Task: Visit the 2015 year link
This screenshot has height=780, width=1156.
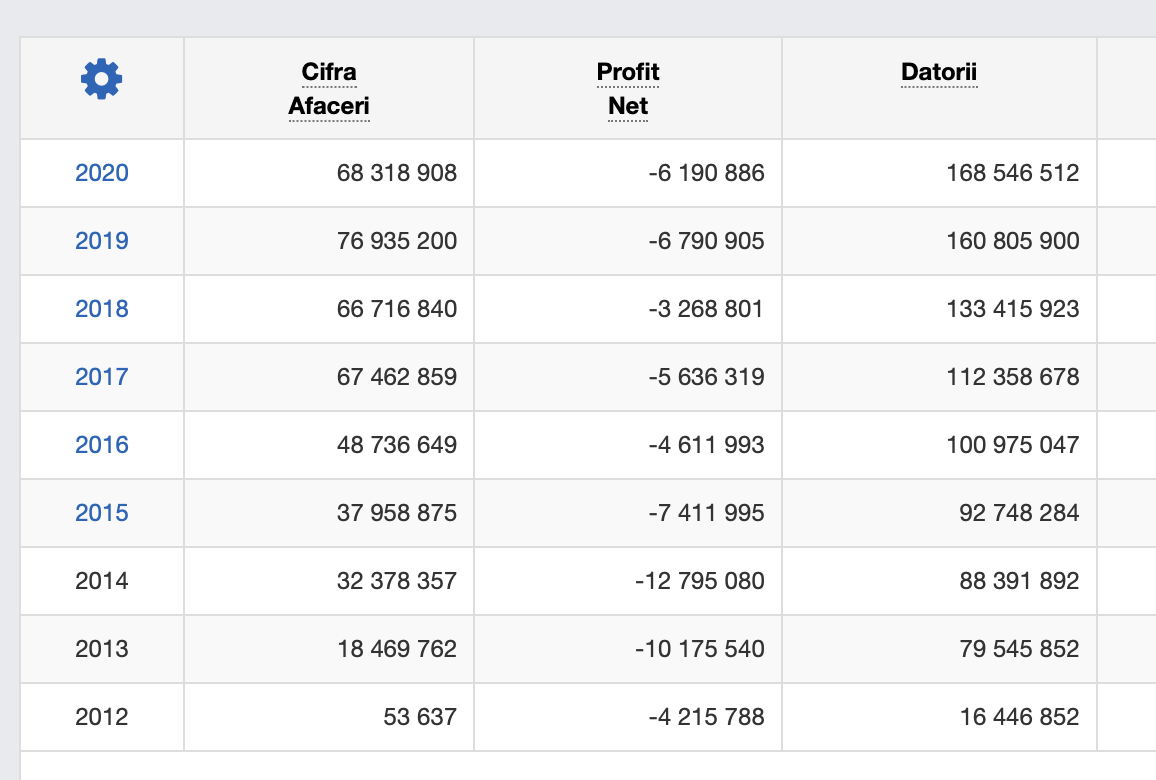Action: [x=102, y=513]
